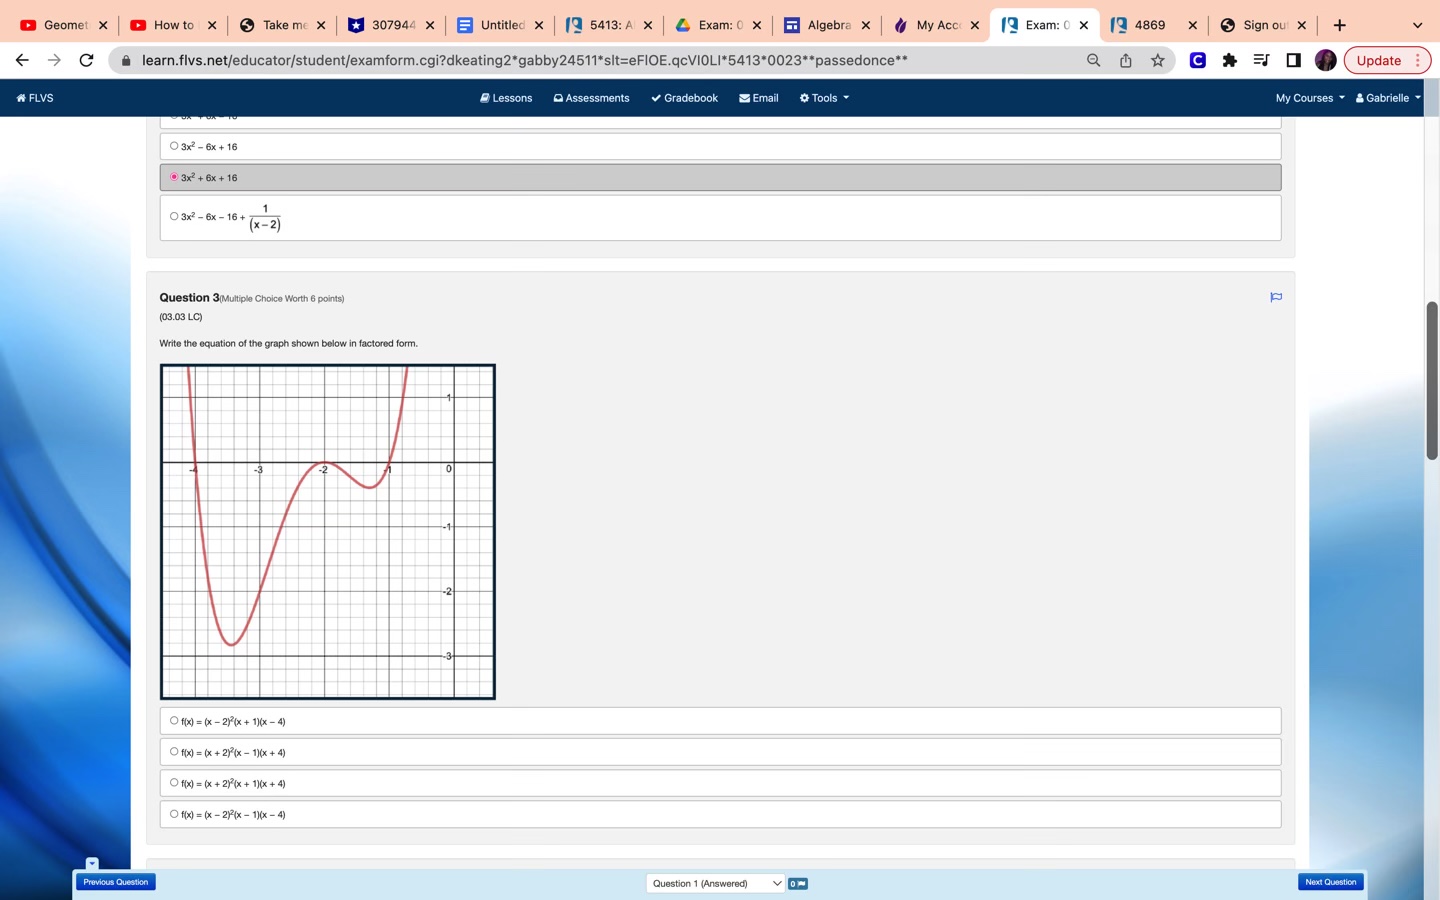Choose f(x) = (x + 2)²(x − 1)(x + 4)
Image resolution: width=1440 pixels, height=900 pixels.
[720, 752]
